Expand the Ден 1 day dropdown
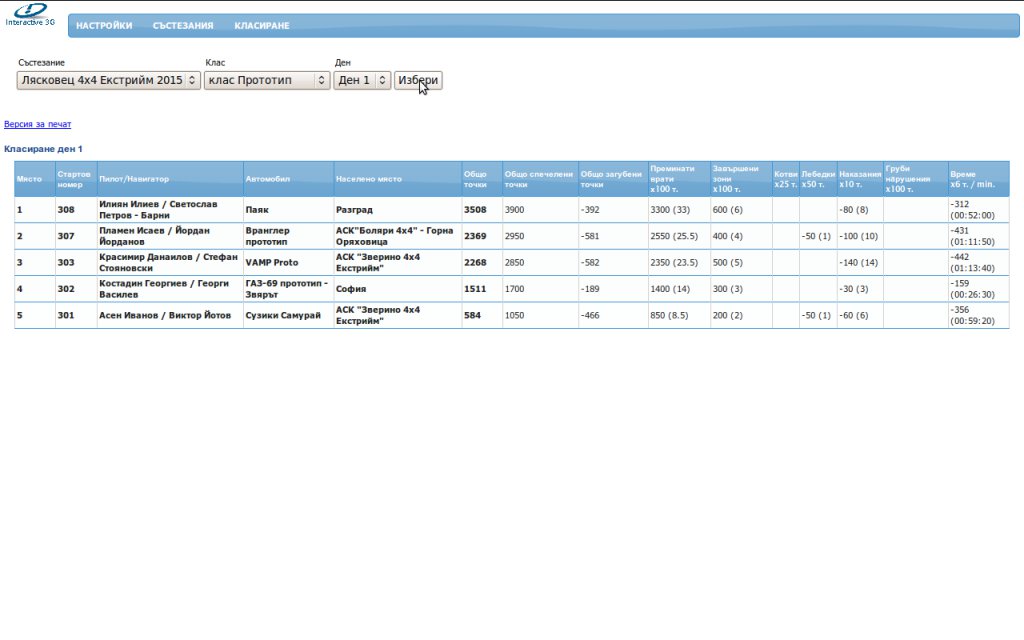 tap(362, 80)
